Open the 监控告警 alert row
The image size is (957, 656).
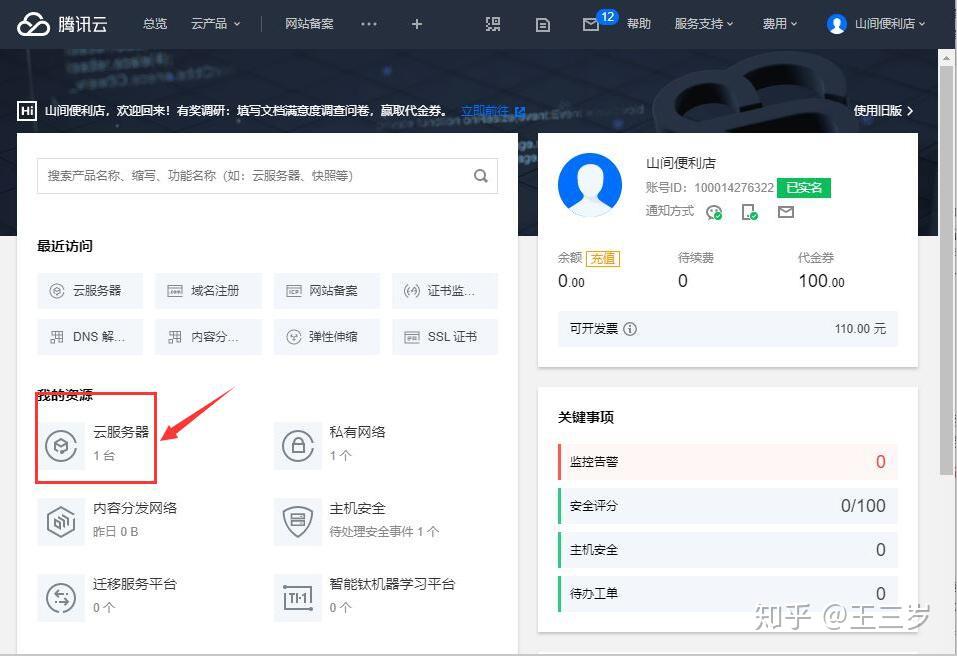click(x=728, y=462)
